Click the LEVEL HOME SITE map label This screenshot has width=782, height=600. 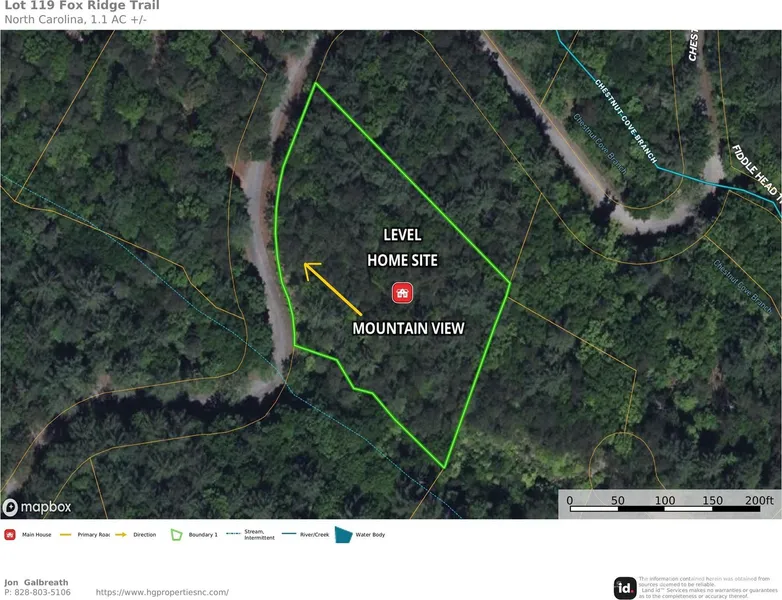coord(402,247)
